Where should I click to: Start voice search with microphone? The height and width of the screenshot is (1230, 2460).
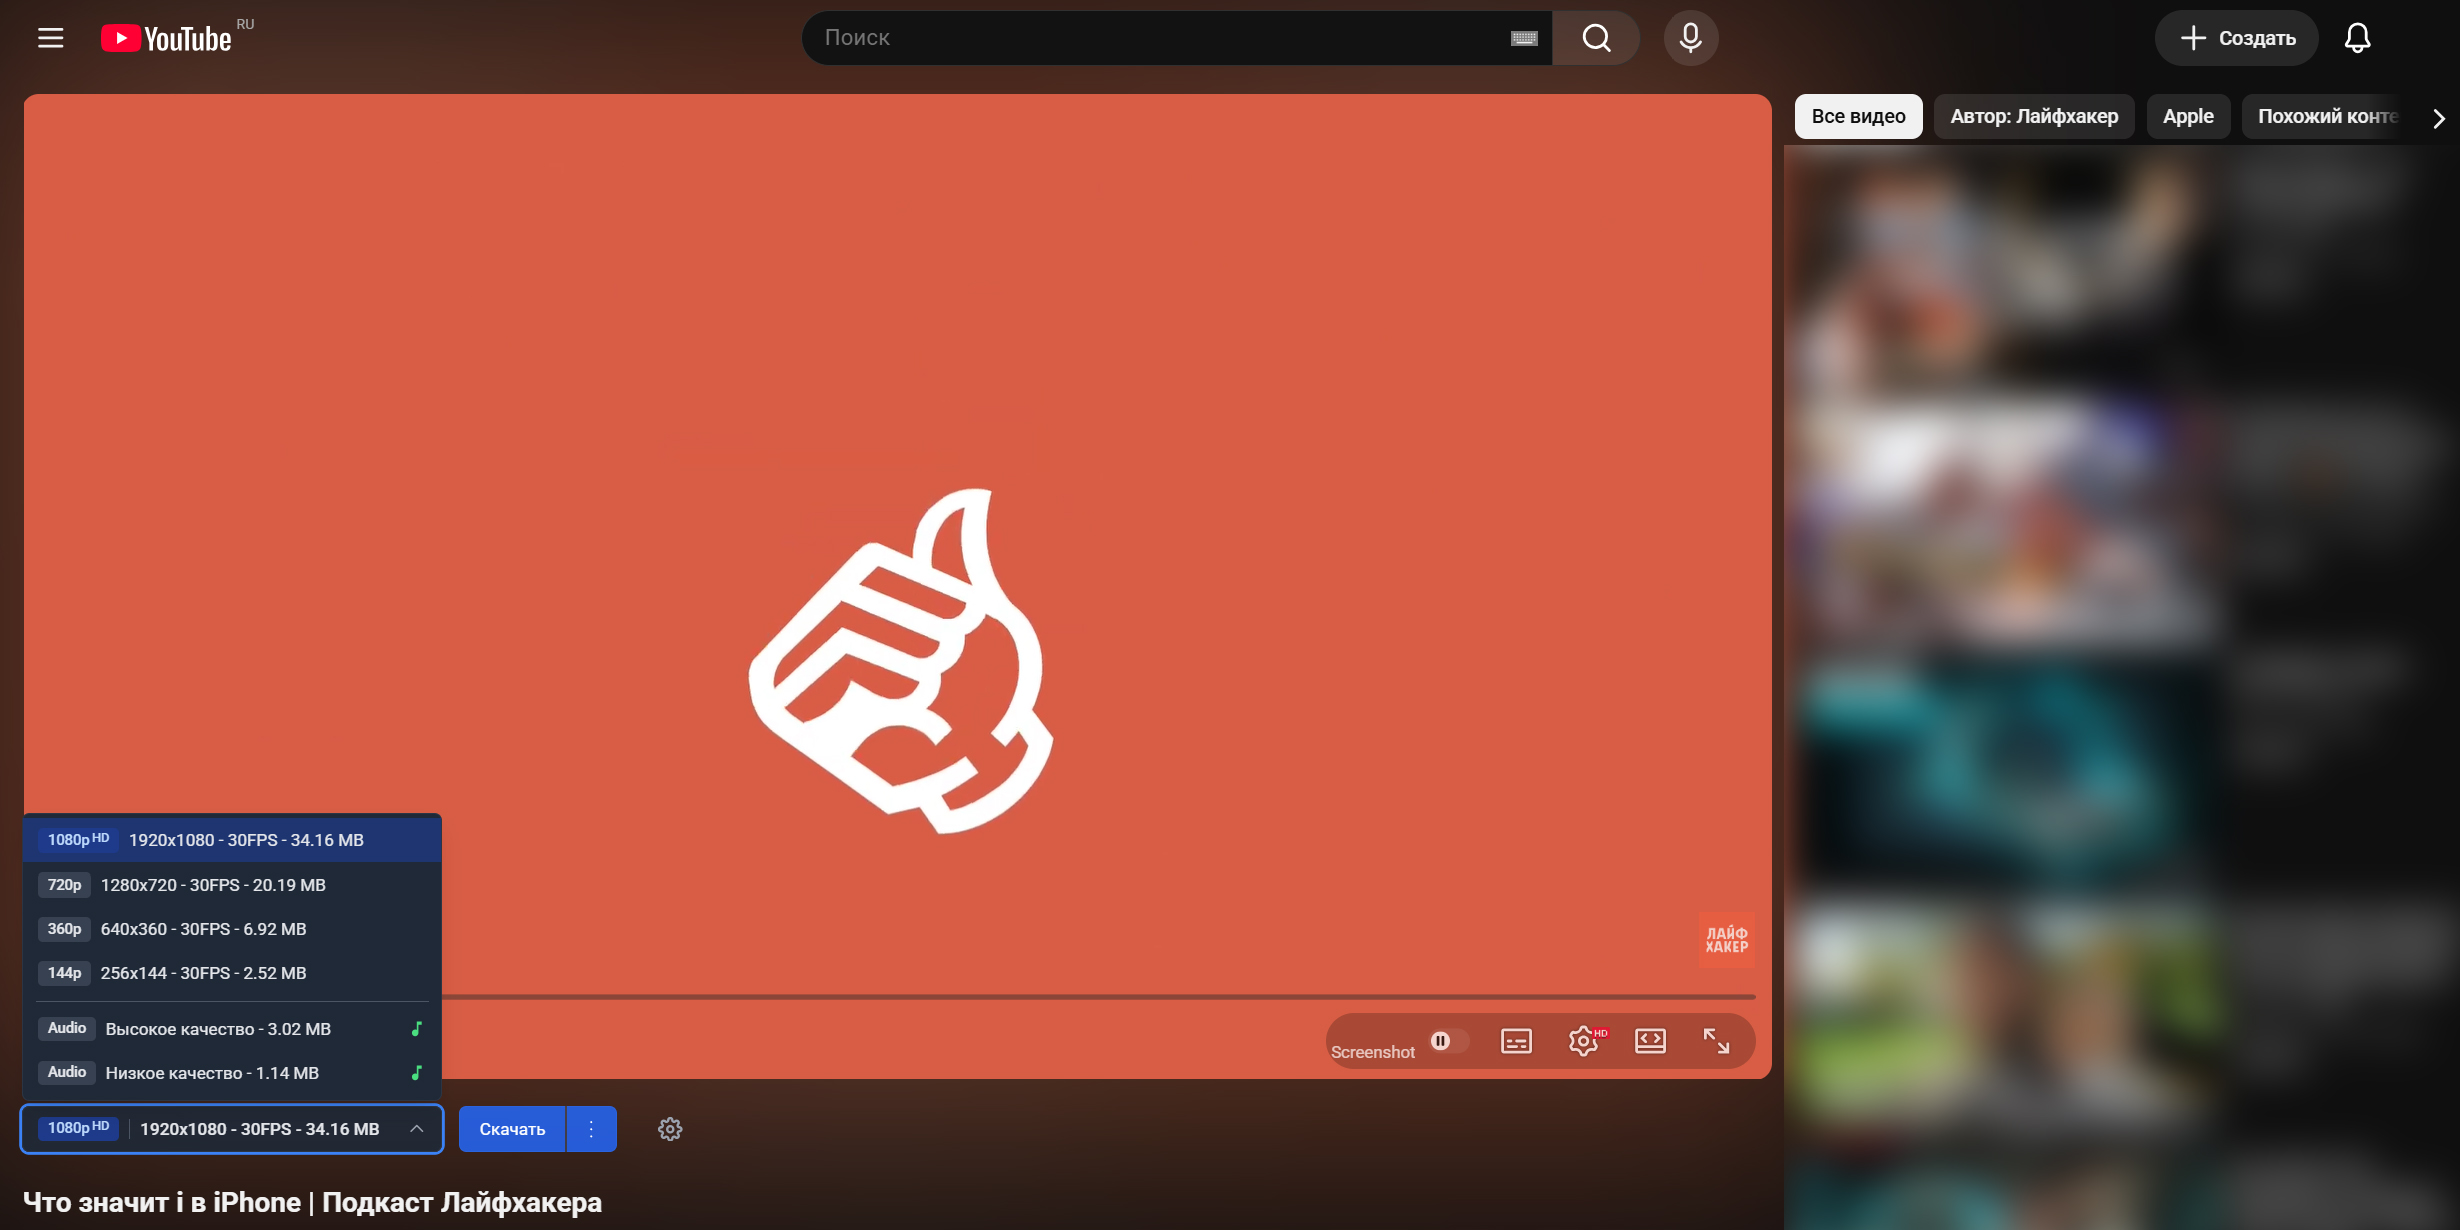[1690, 38]
